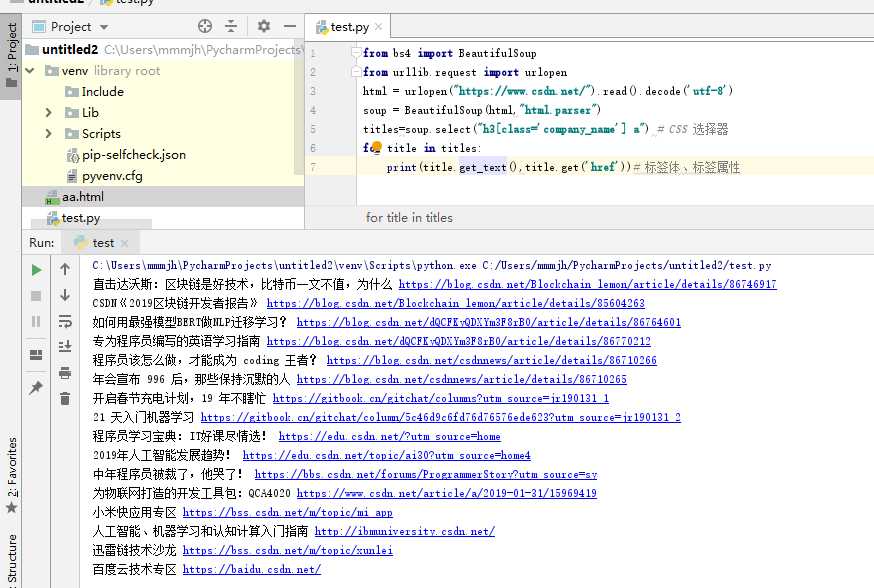Click the Locate/Scroll from Source target icon
This screenshot has width=874, height=588.
(205, 26)
